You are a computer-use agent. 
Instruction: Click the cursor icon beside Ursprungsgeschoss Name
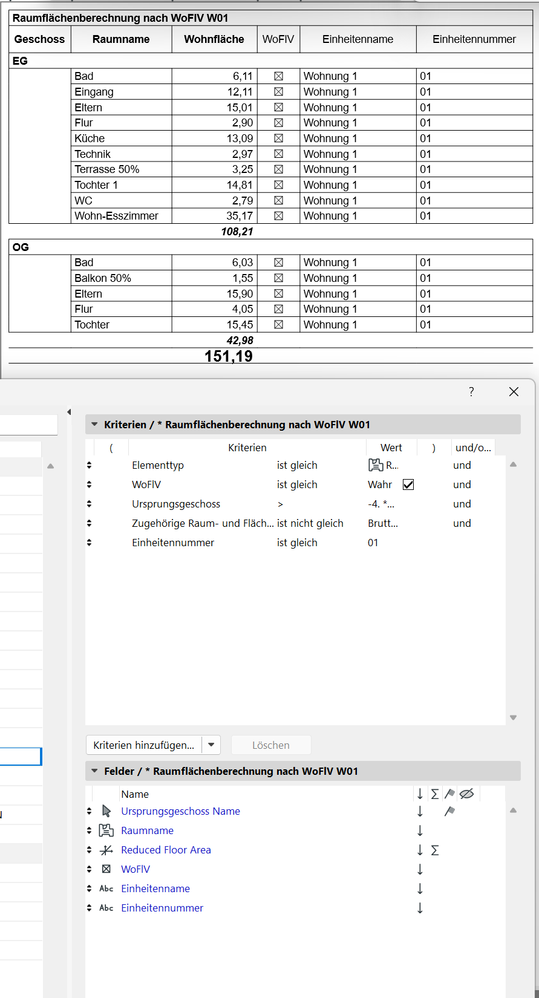[x=106, y=811]
